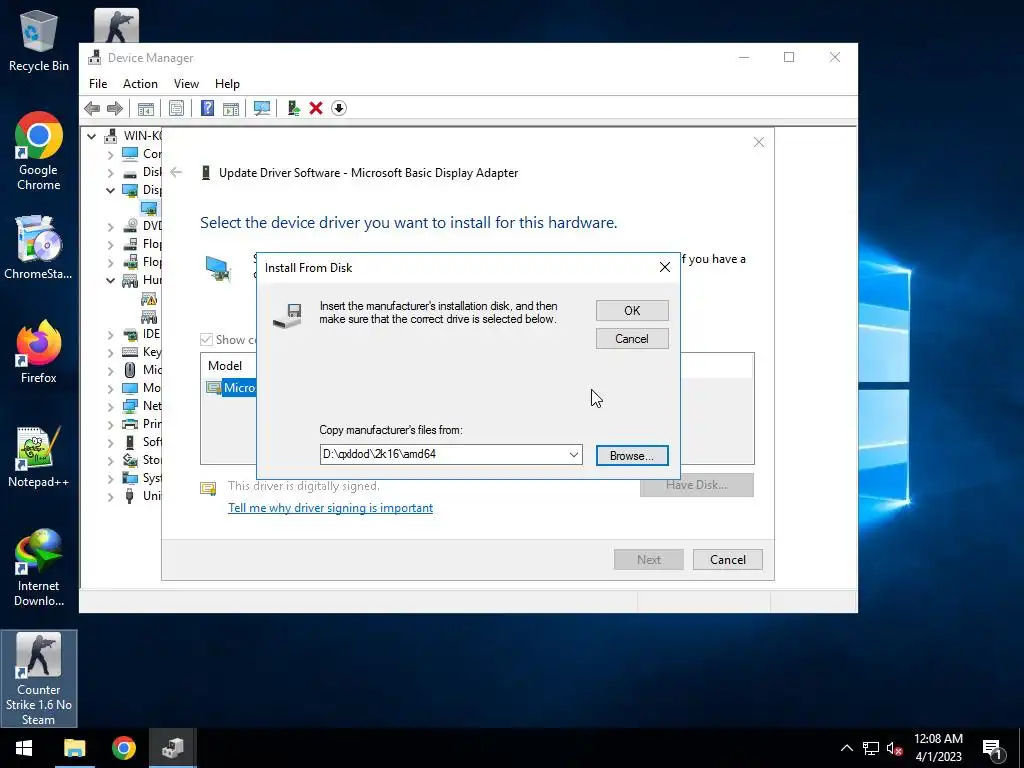The width and height of the screenshot is (1024, 768).
Task: Expand the DVD drives tree node
Action: click(x=110, y=226)
